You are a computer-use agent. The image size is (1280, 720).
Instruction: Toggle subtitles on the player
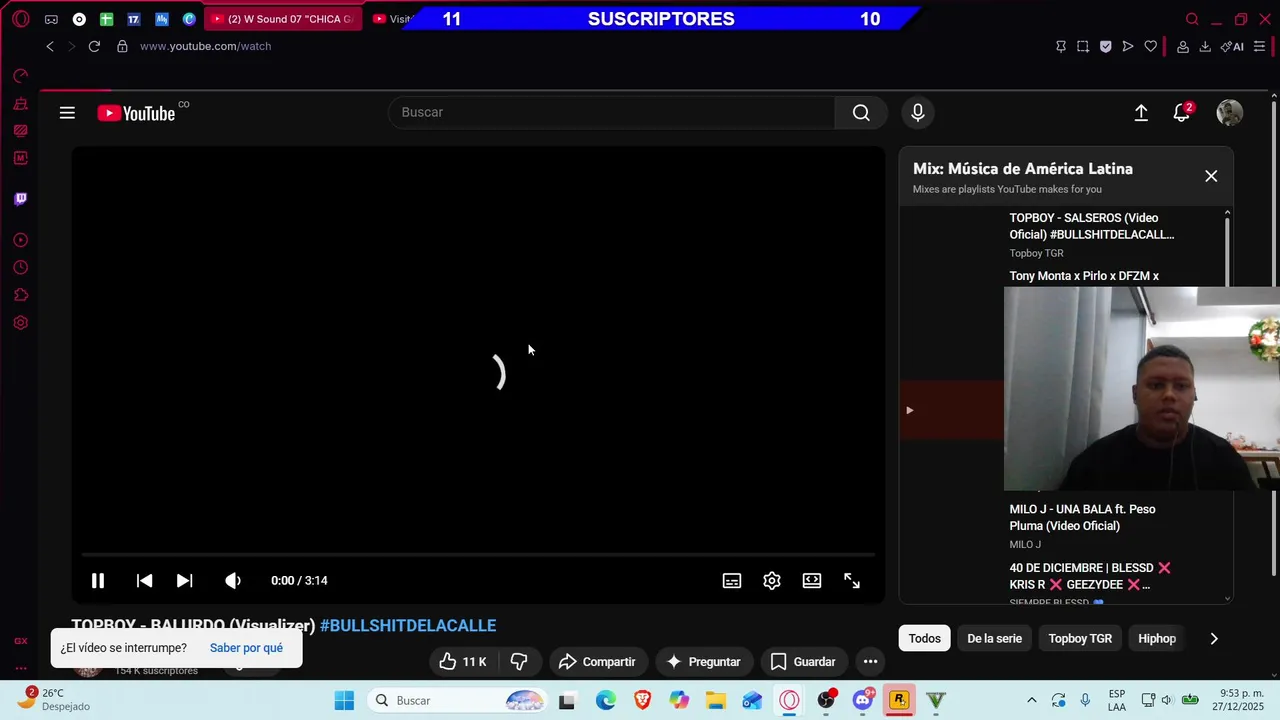click(732, 581)
